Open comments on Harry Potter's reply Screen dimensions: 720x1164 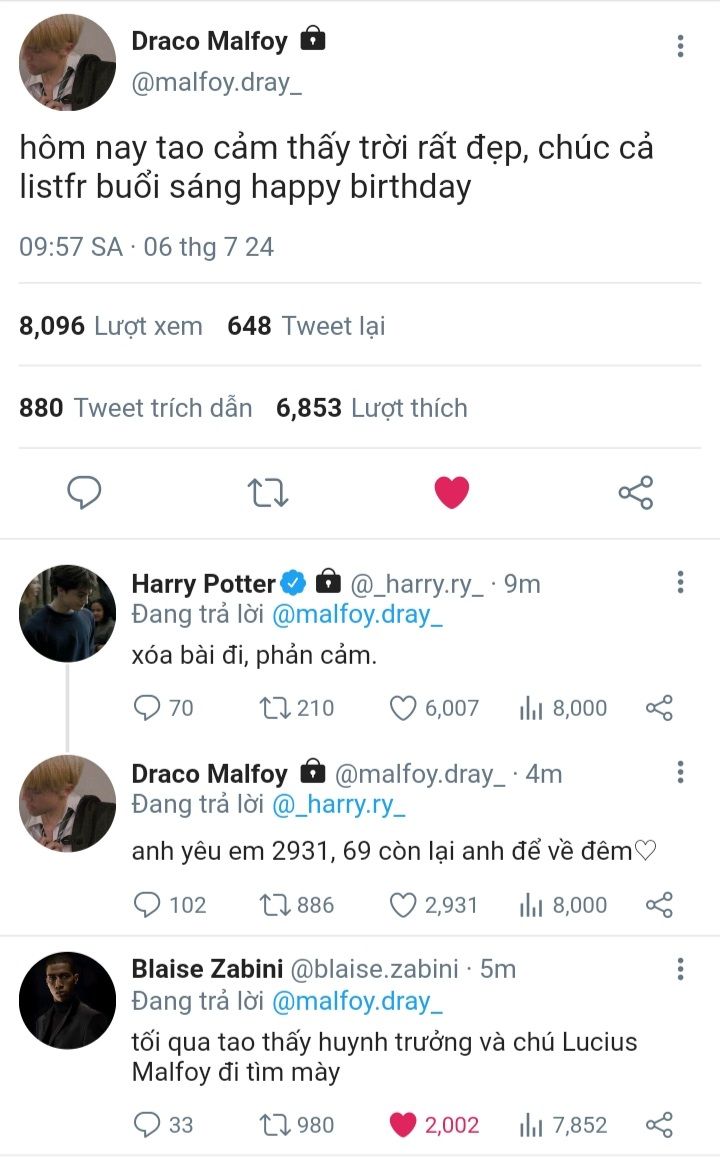pos(147,709)
